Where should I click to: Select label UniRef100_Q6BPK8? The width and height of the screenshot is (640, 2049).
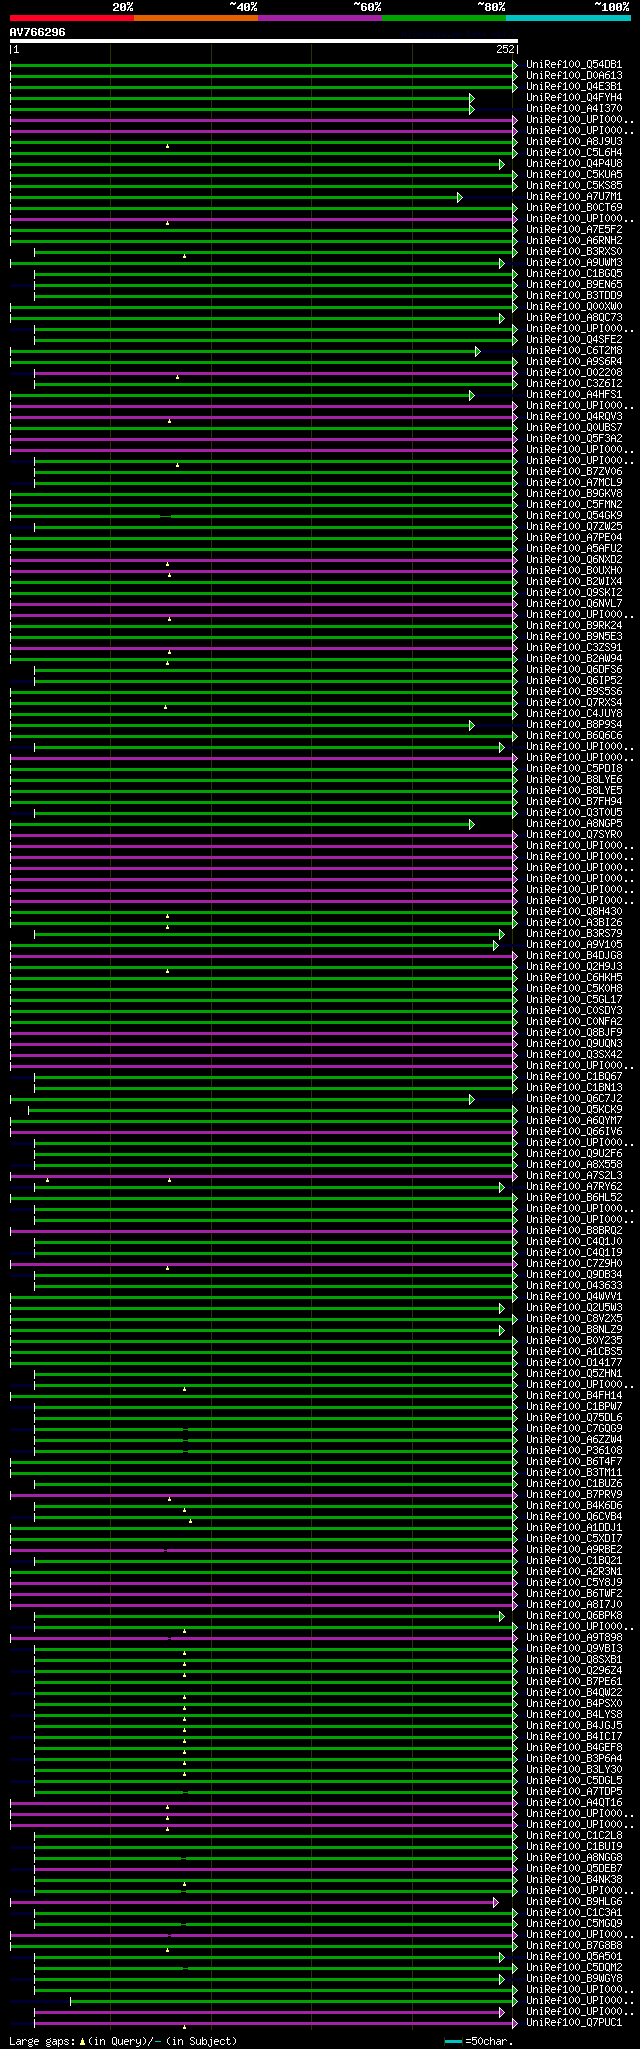[x=574, y=1616]
